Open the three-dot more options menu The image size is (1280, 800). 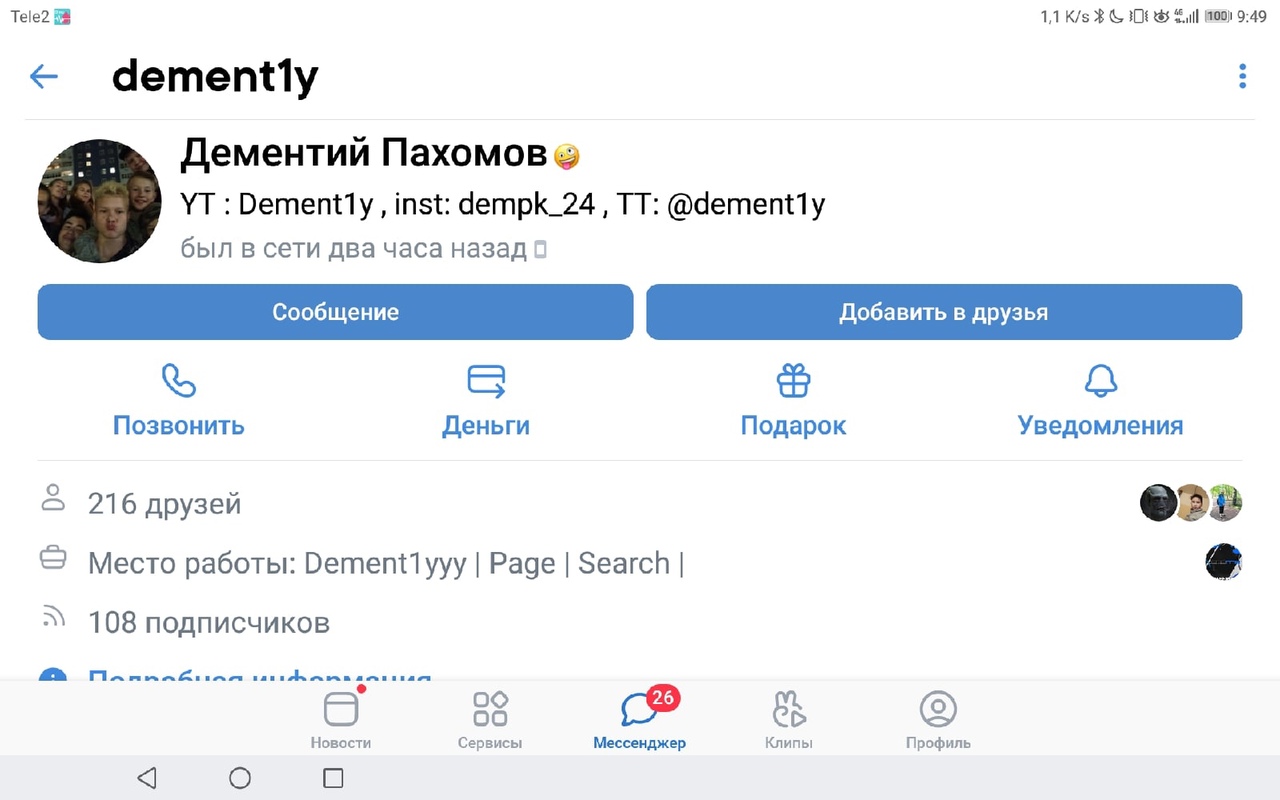point(1242,76)
